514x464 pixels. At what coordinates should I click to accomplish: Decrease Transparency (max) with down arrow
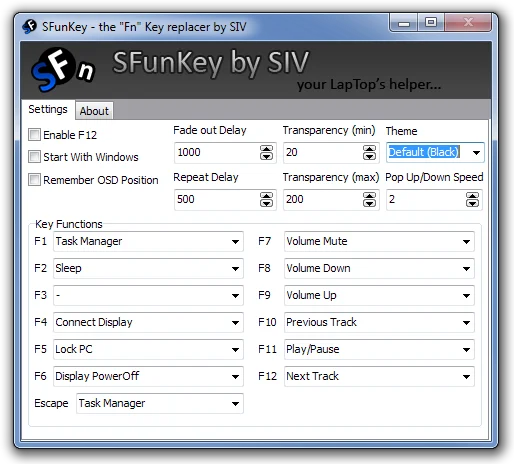click(x=369, y=203)
